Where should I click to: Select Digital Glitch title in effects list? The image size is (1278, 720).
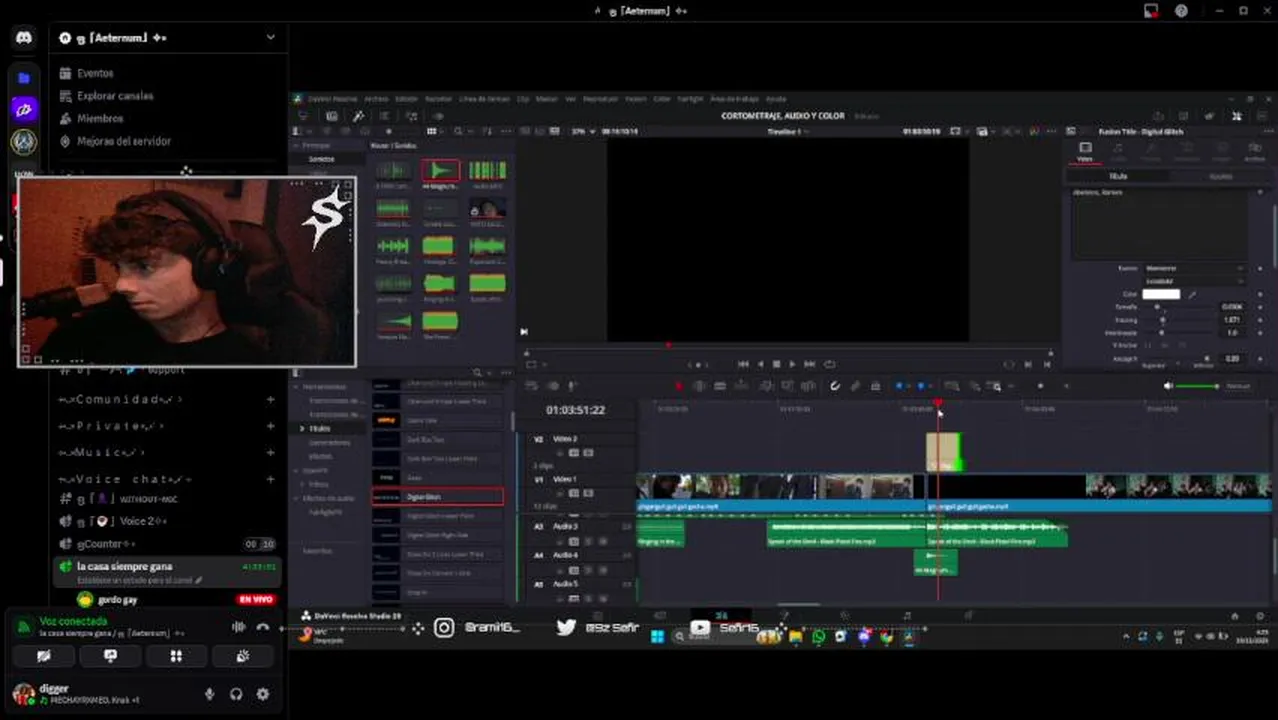pyautogui.click(x=438, y=496)
